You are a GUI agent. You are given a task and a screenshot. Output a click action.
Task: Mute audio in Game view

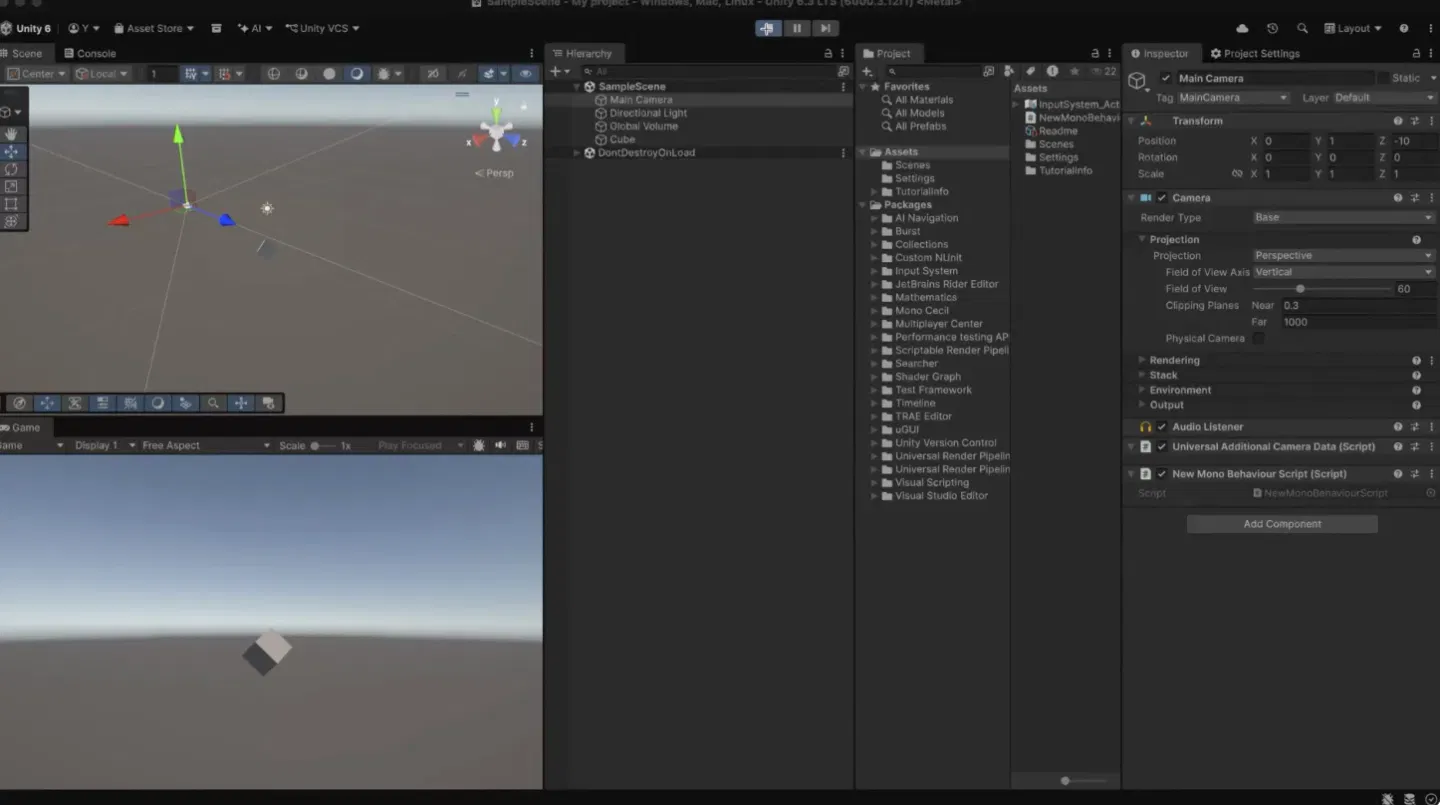click(x=501, y=446)
